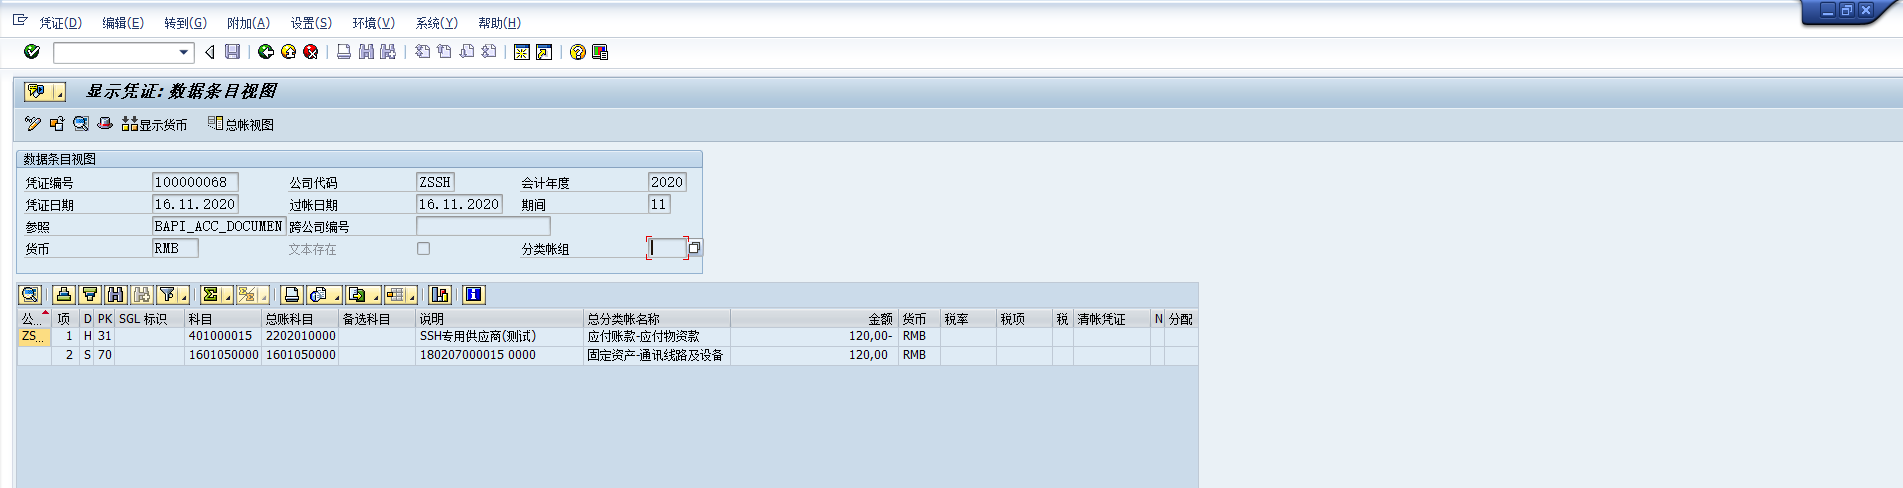The image size is (1903, 488).
Task: Expand the Choose Layout dropdown in grid toolbar
Action: pyautogui.click(x=412, y=294)
